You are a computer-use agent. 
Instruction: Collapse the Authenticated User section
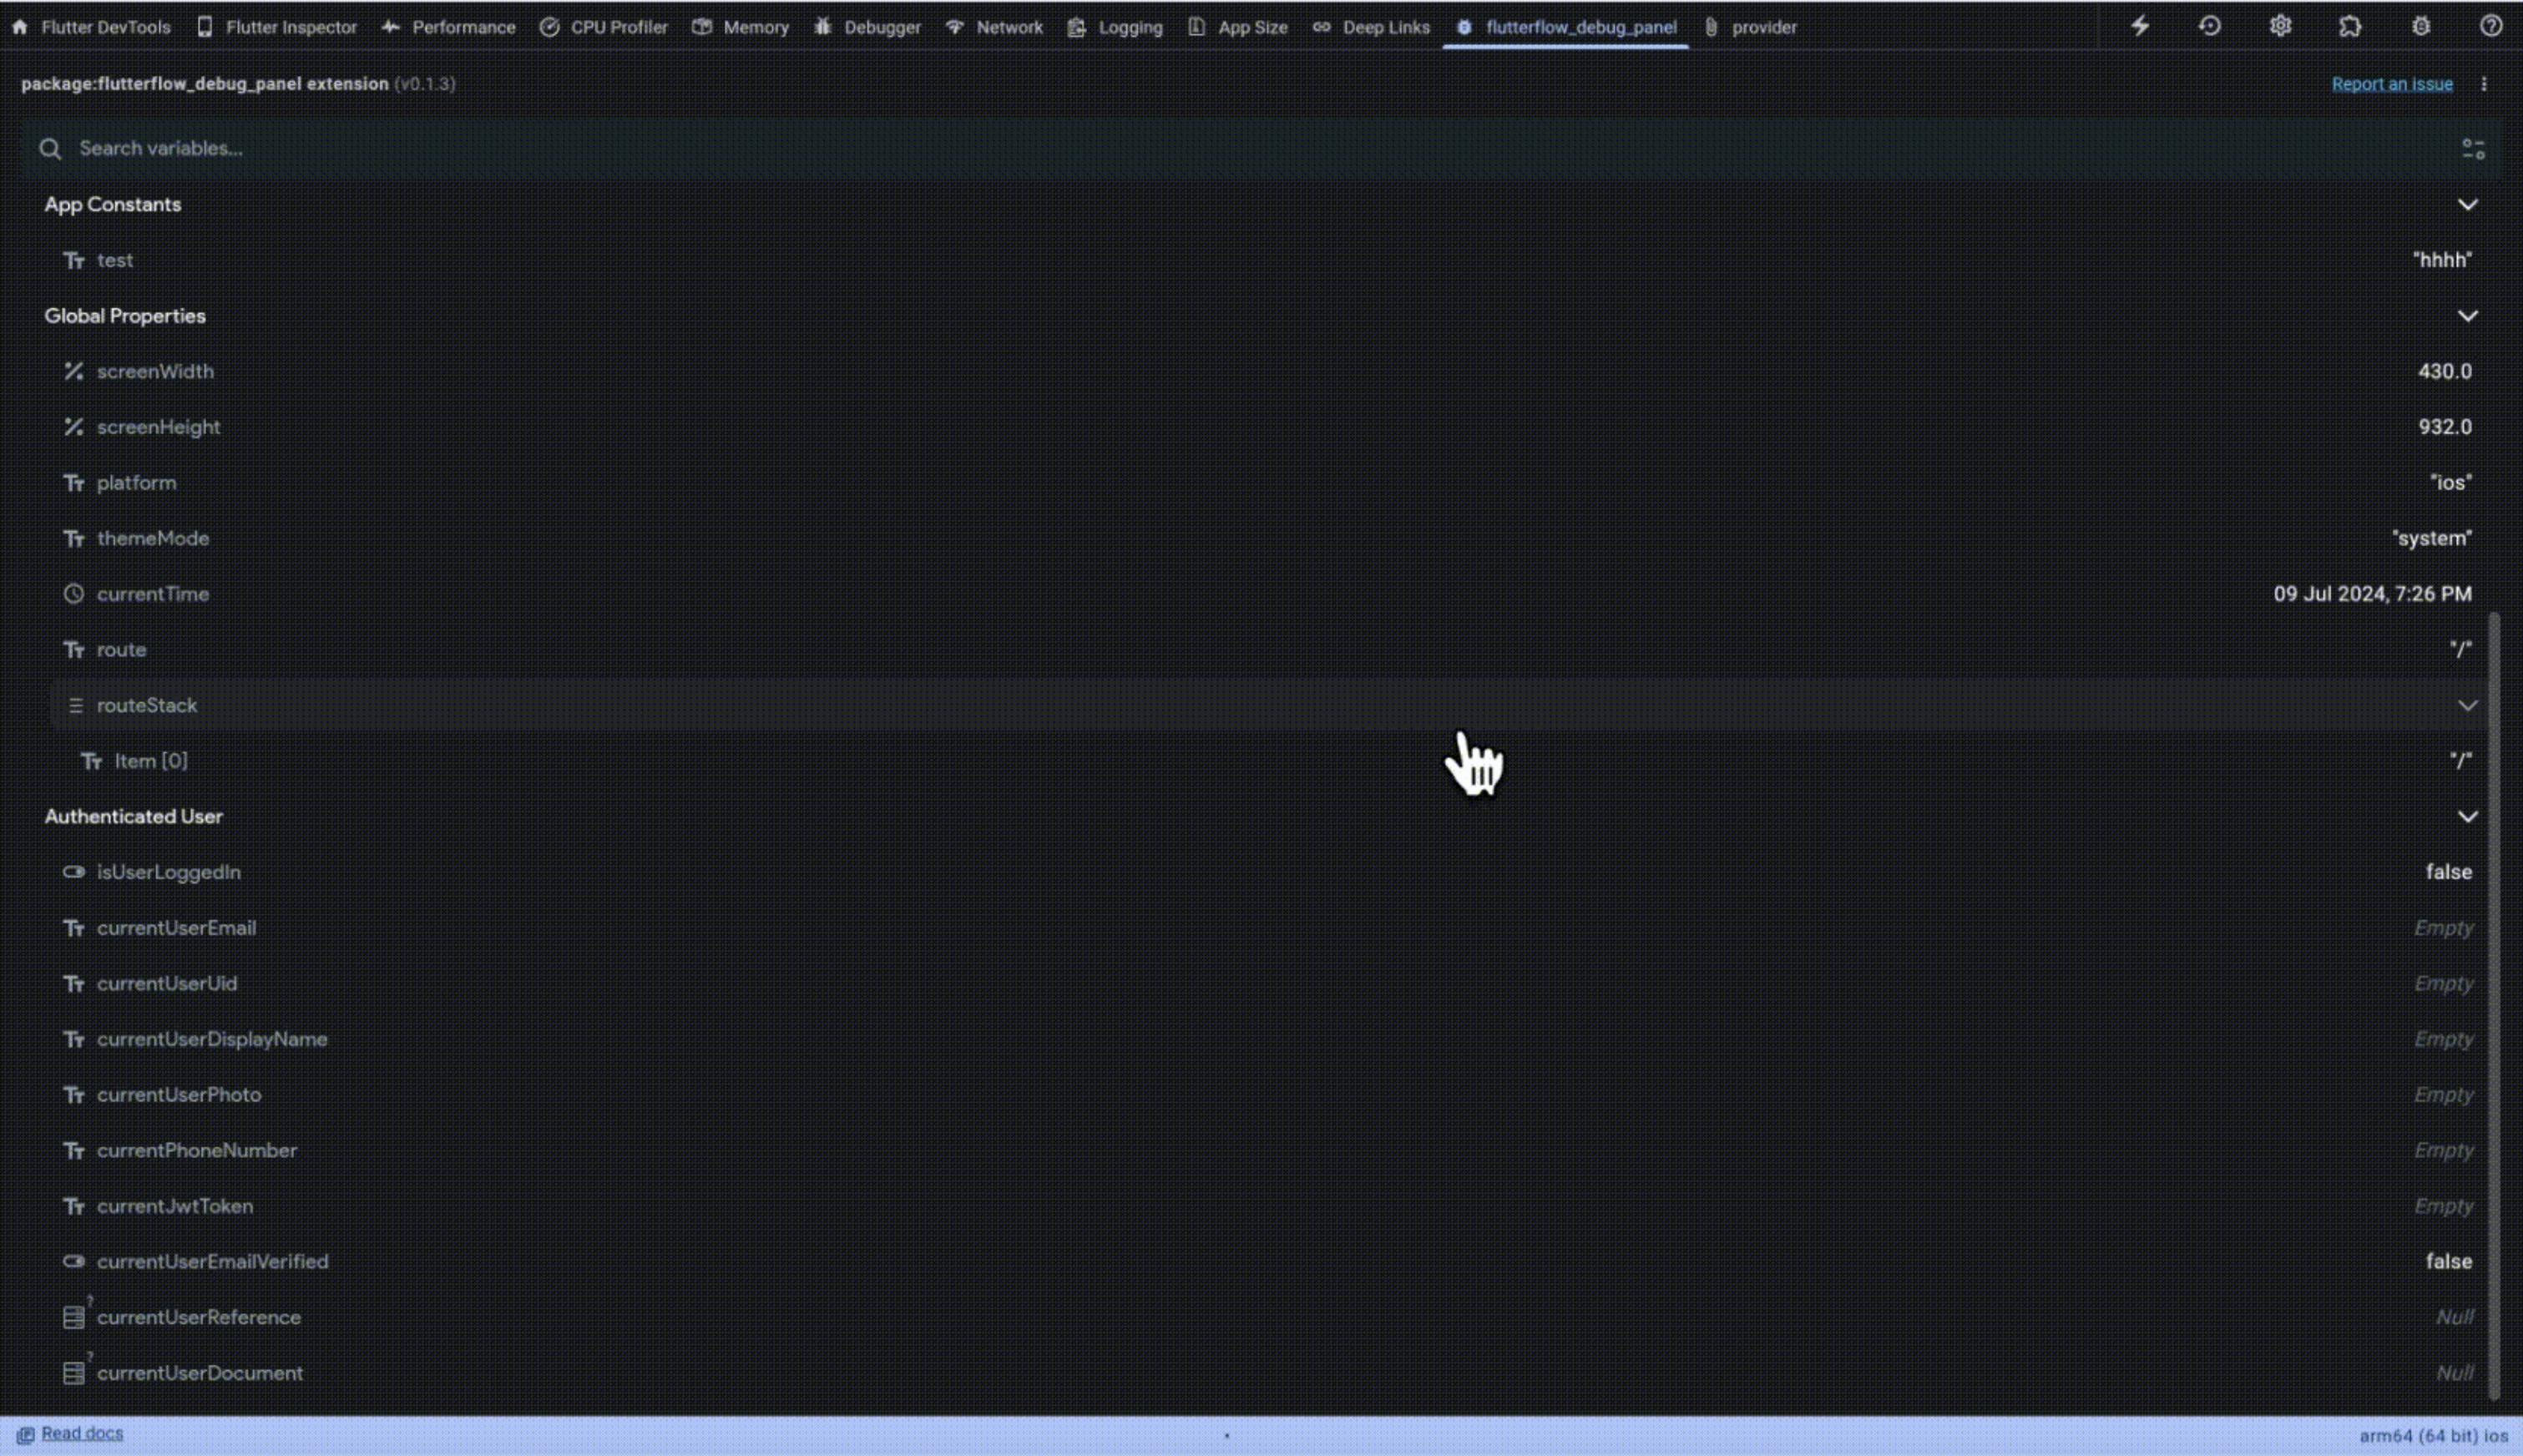click(x=2467, y=817)
